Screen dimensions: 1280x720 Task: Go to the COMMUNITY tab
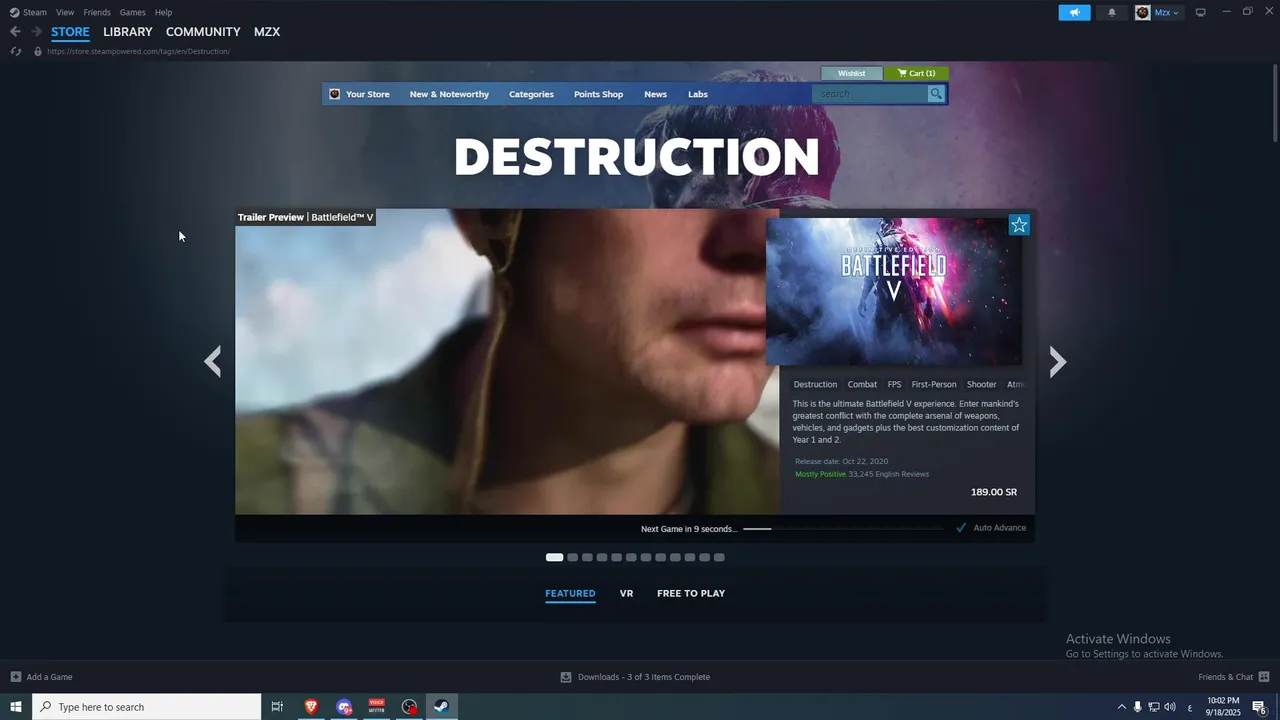(203, 32)
